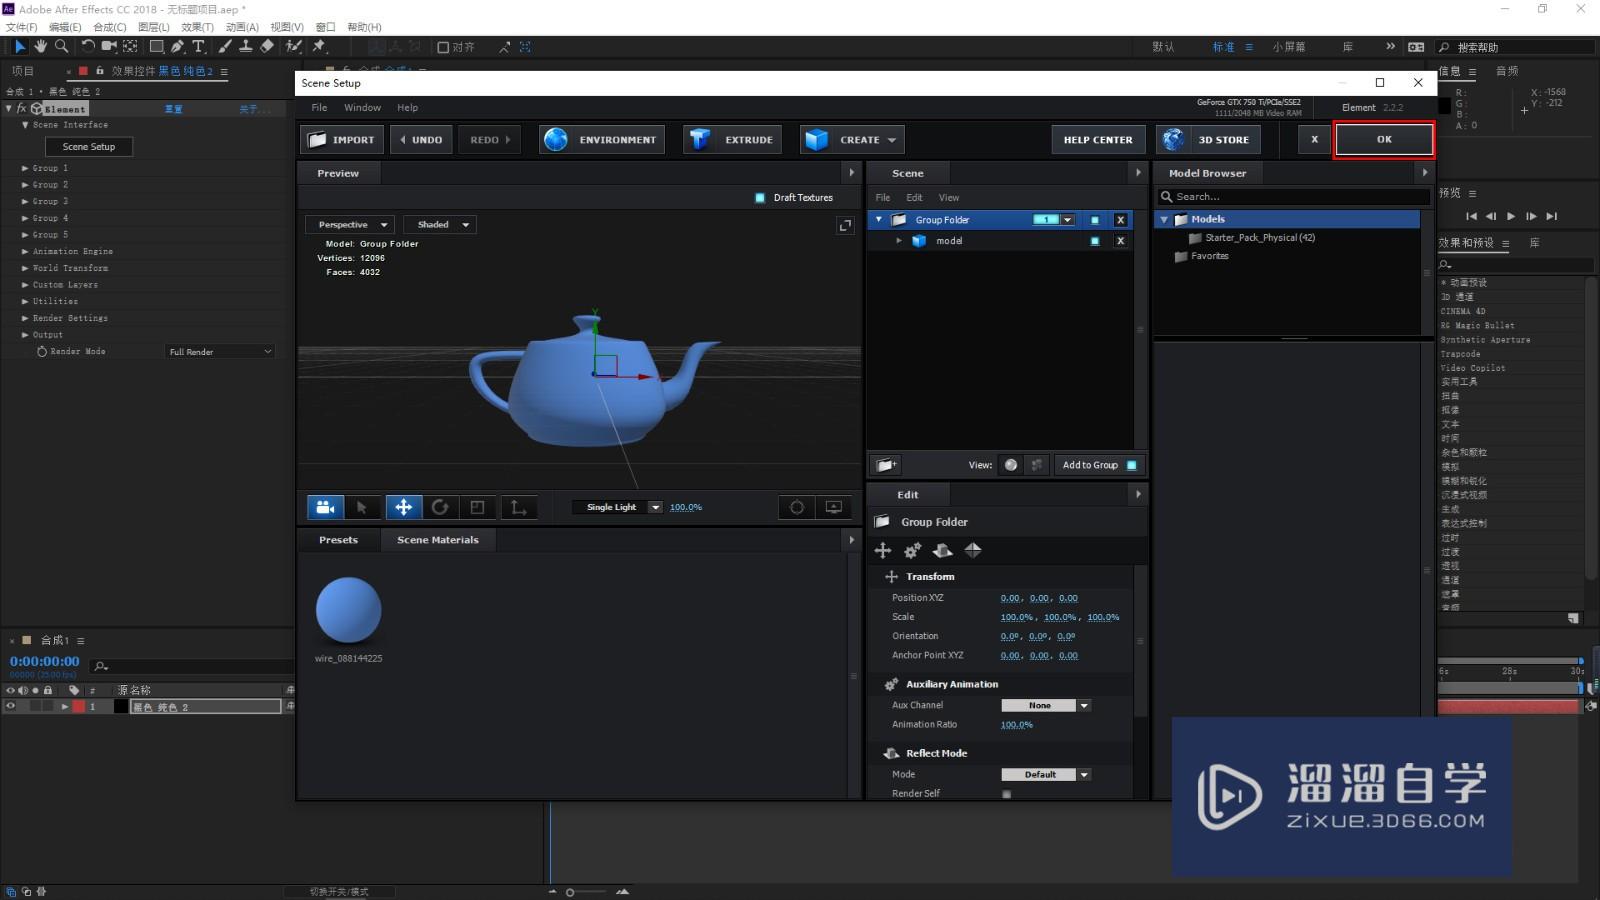Collapse the Models tree in Model Browser
Screen dimensions: 1600x900
pyautogui.click(x=1164, y=220)
